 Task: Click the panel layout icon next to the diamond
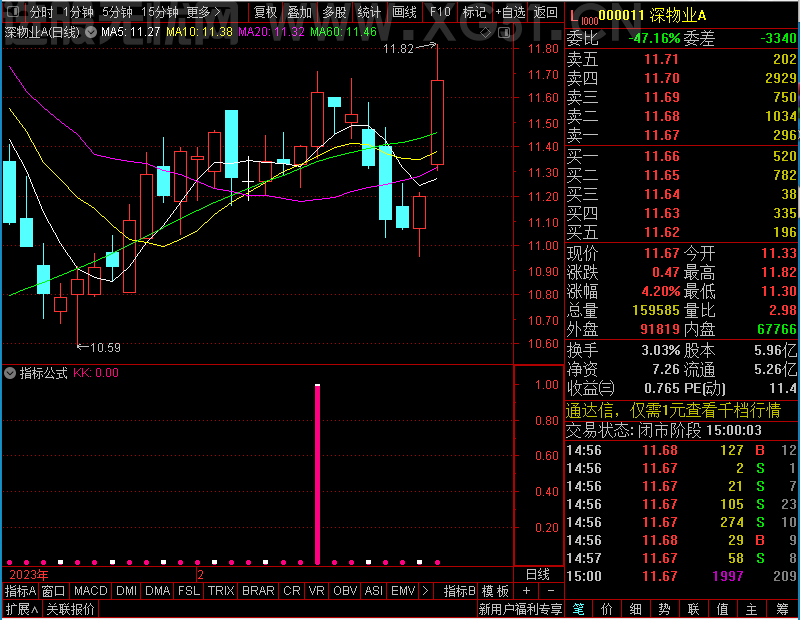(x=504, y=33)
